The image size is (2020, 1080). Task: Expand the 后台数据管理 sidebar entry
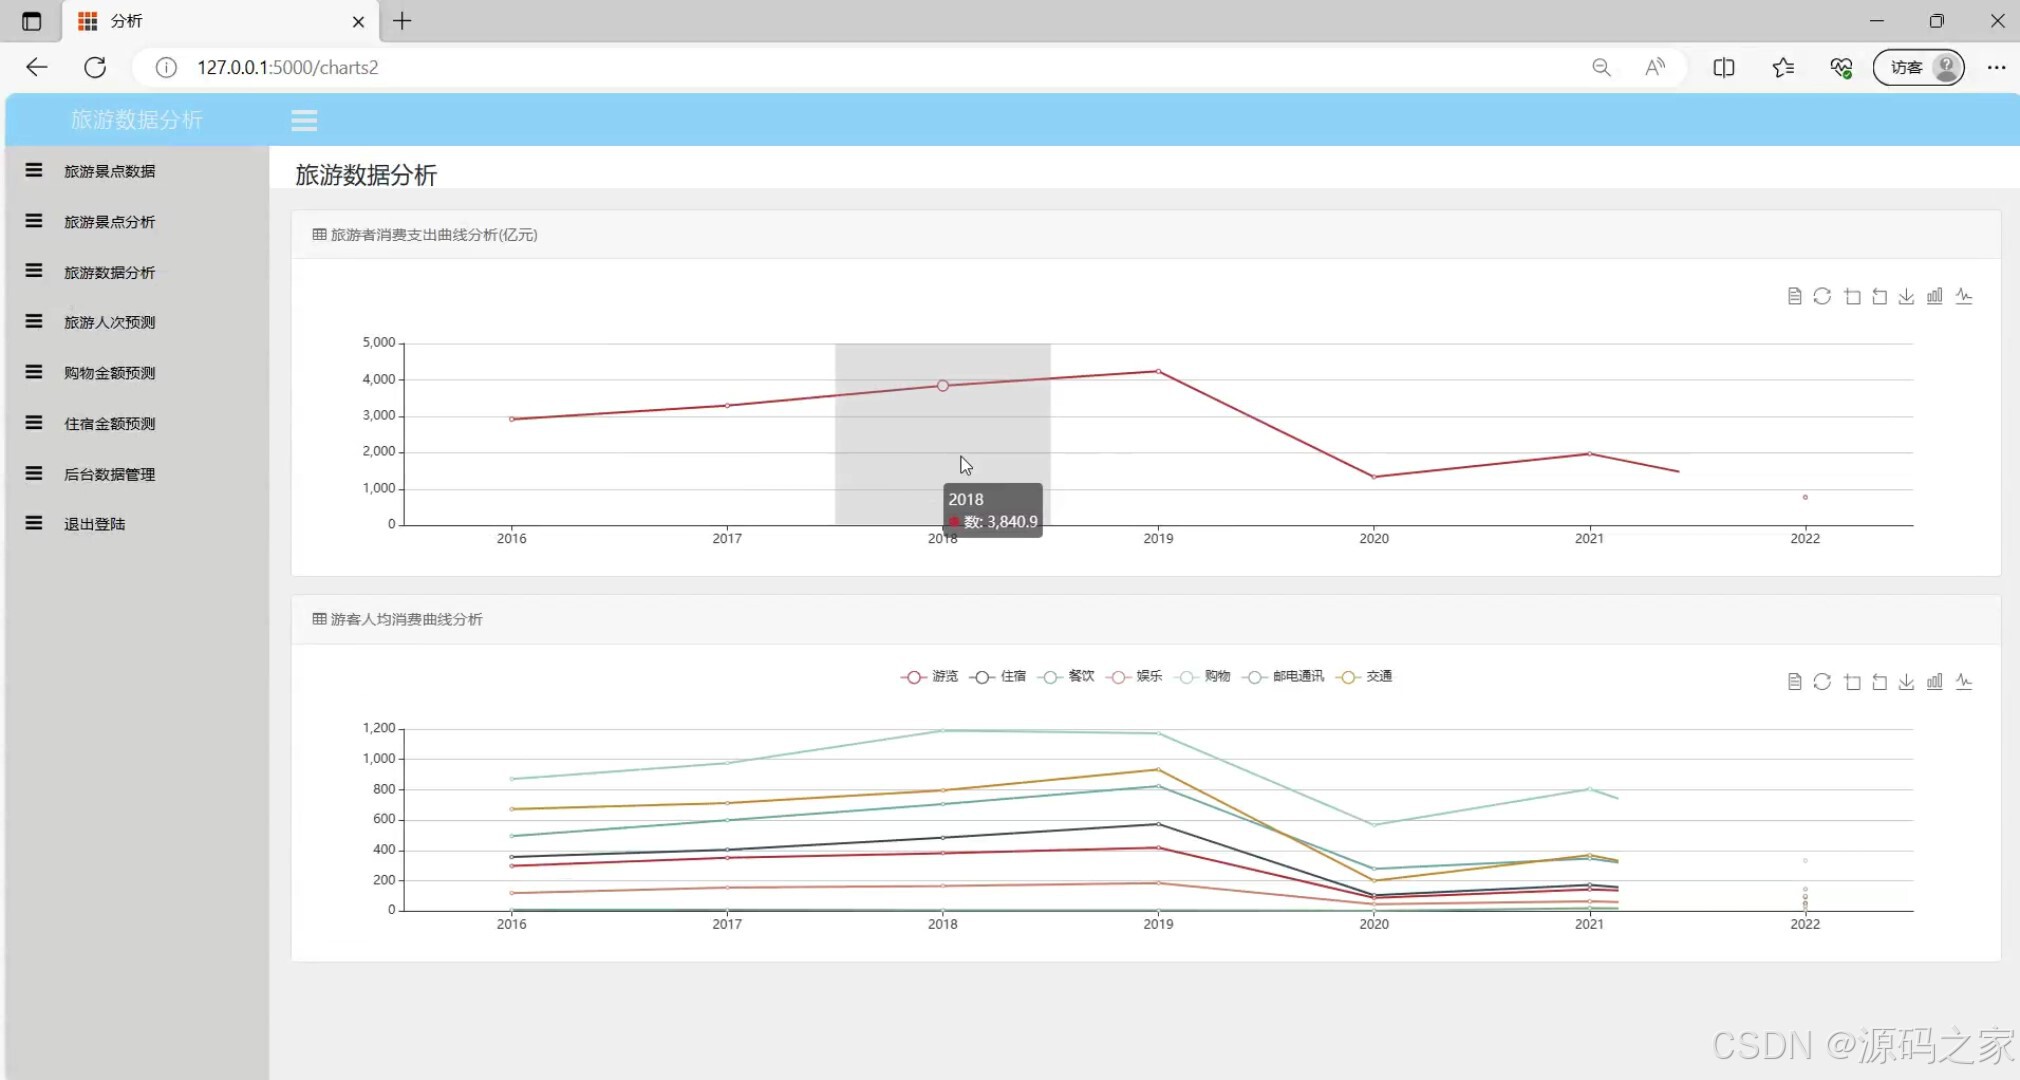109,474
